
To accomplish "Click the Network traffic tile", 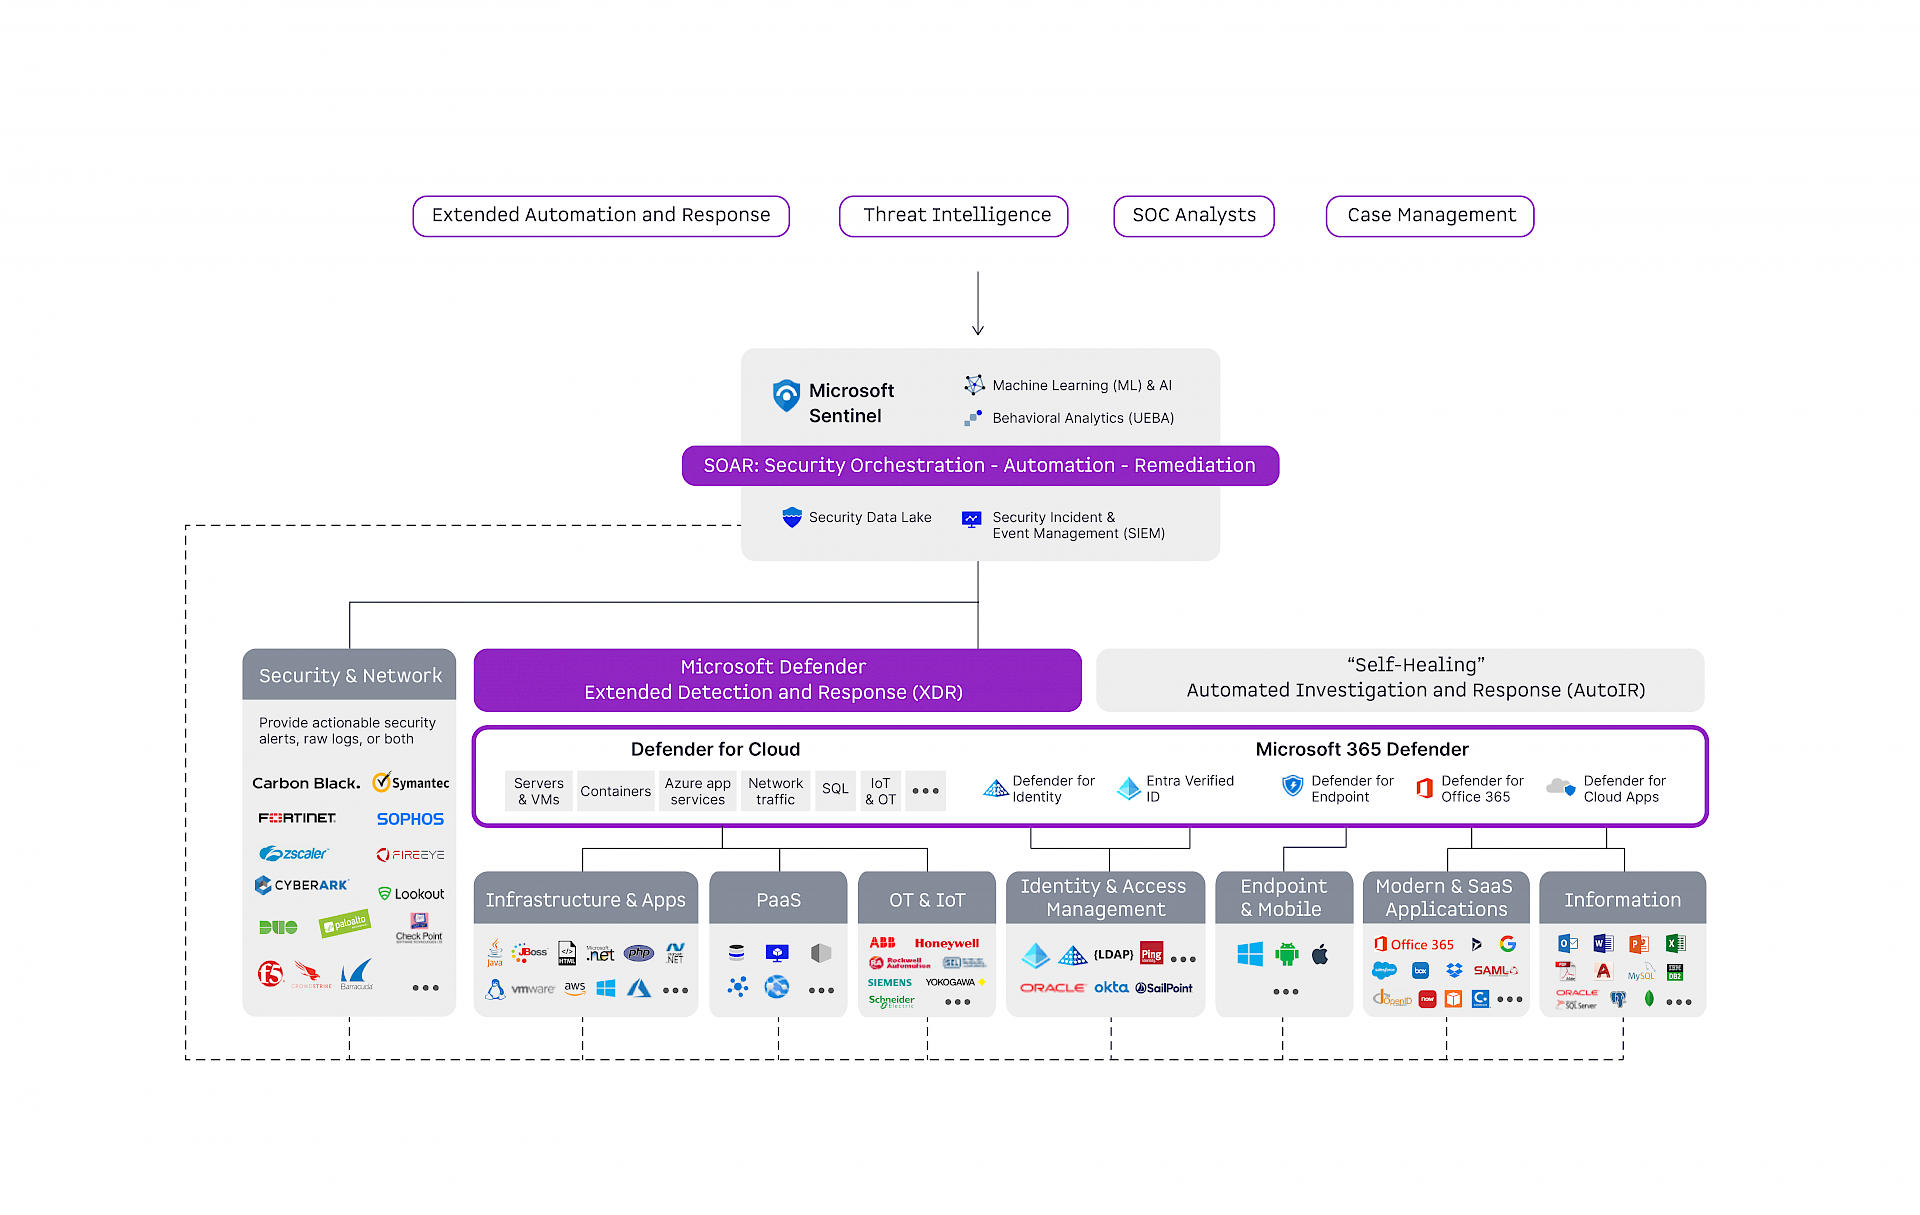I will coord(776,791).
